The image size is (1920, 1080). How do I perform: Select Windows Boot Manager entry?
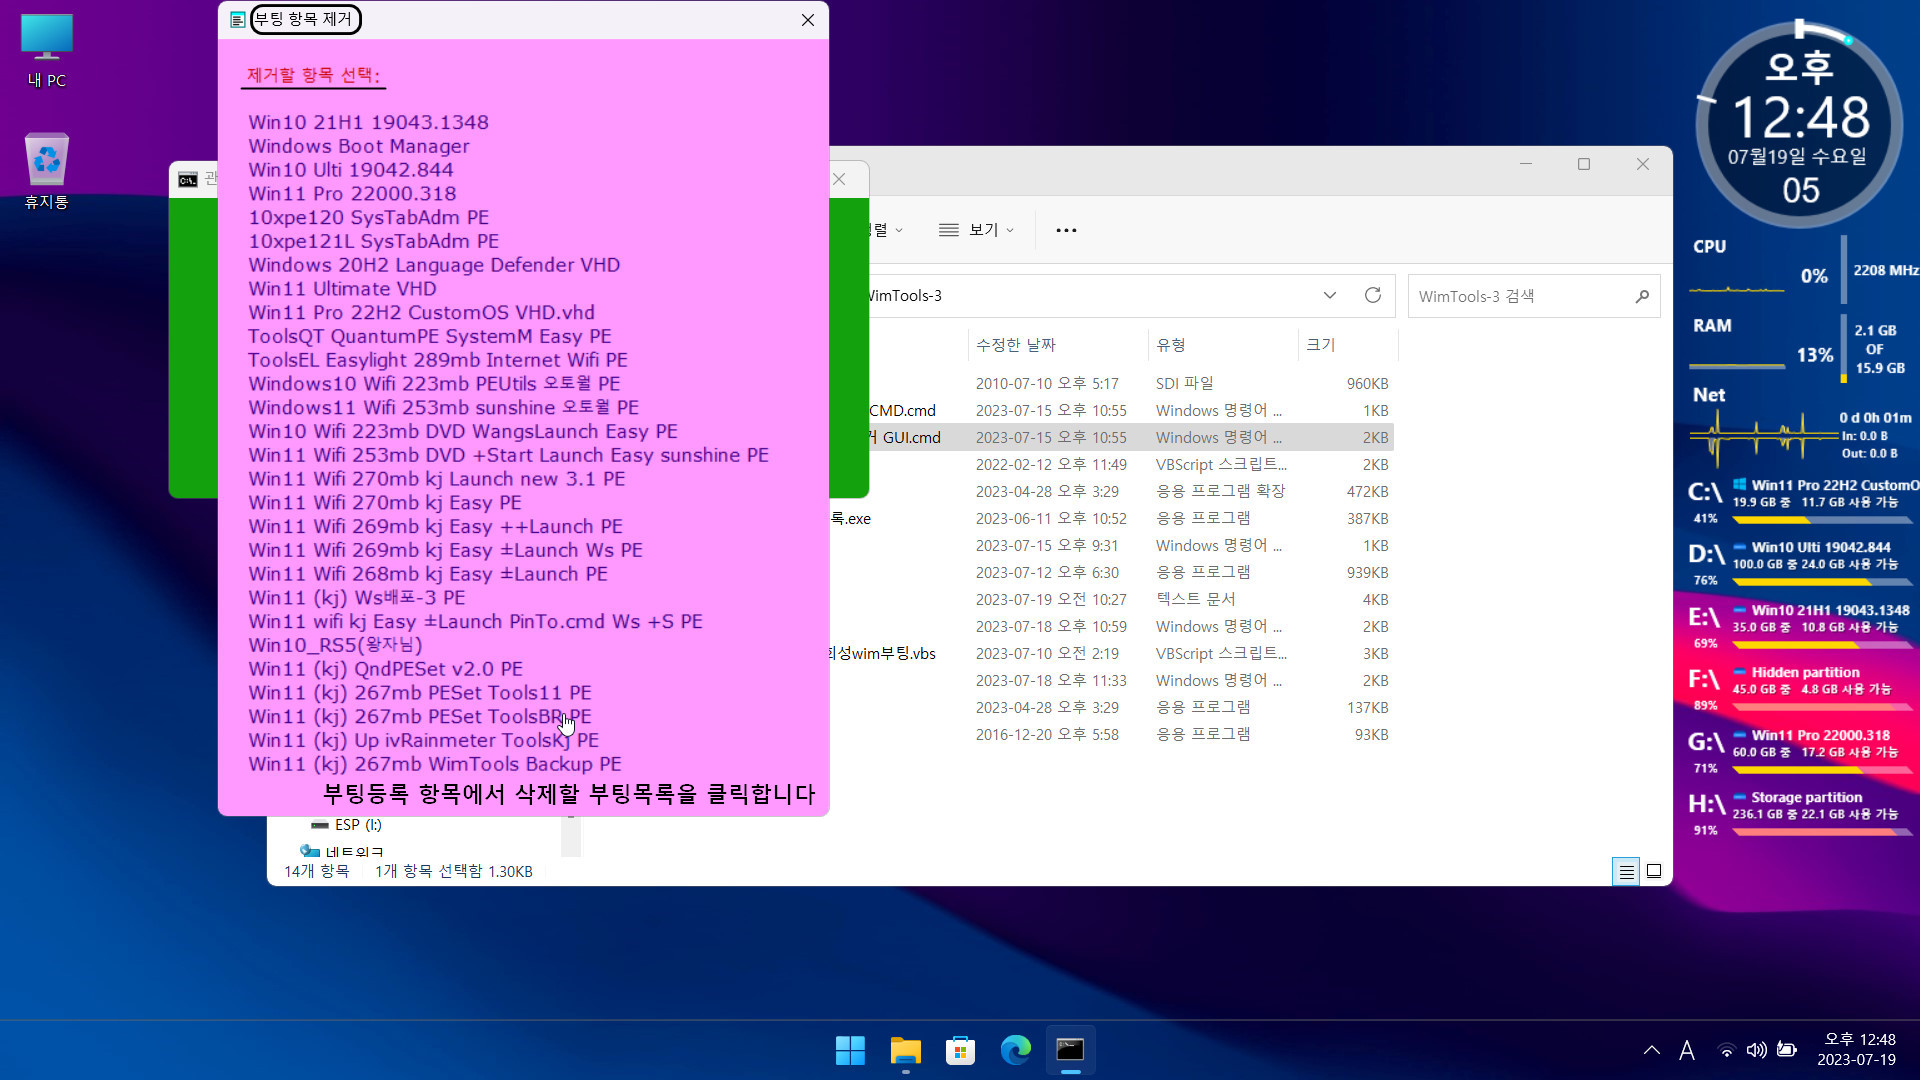[358, 146]
